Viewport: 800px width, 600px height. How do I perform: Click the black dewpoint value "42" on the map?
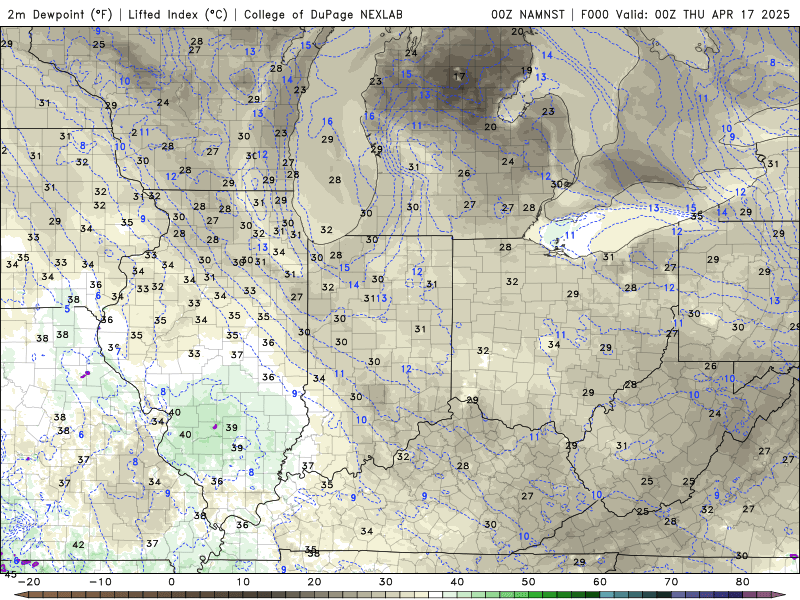(x=78, y=545)
